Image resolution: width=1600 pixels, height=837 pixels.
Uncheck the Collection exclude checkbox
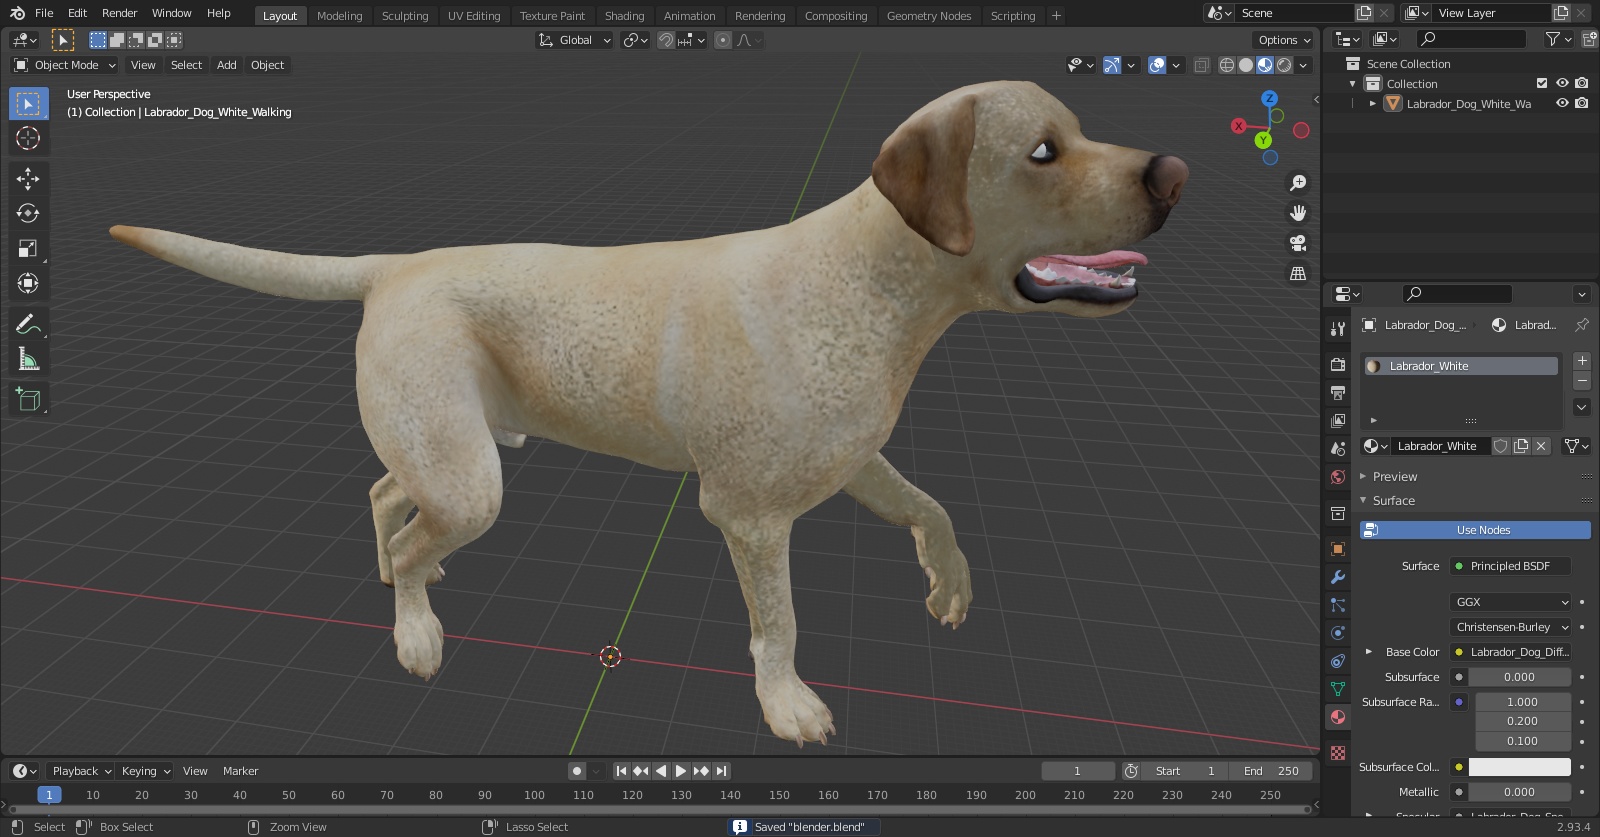tap(1542, 83)
